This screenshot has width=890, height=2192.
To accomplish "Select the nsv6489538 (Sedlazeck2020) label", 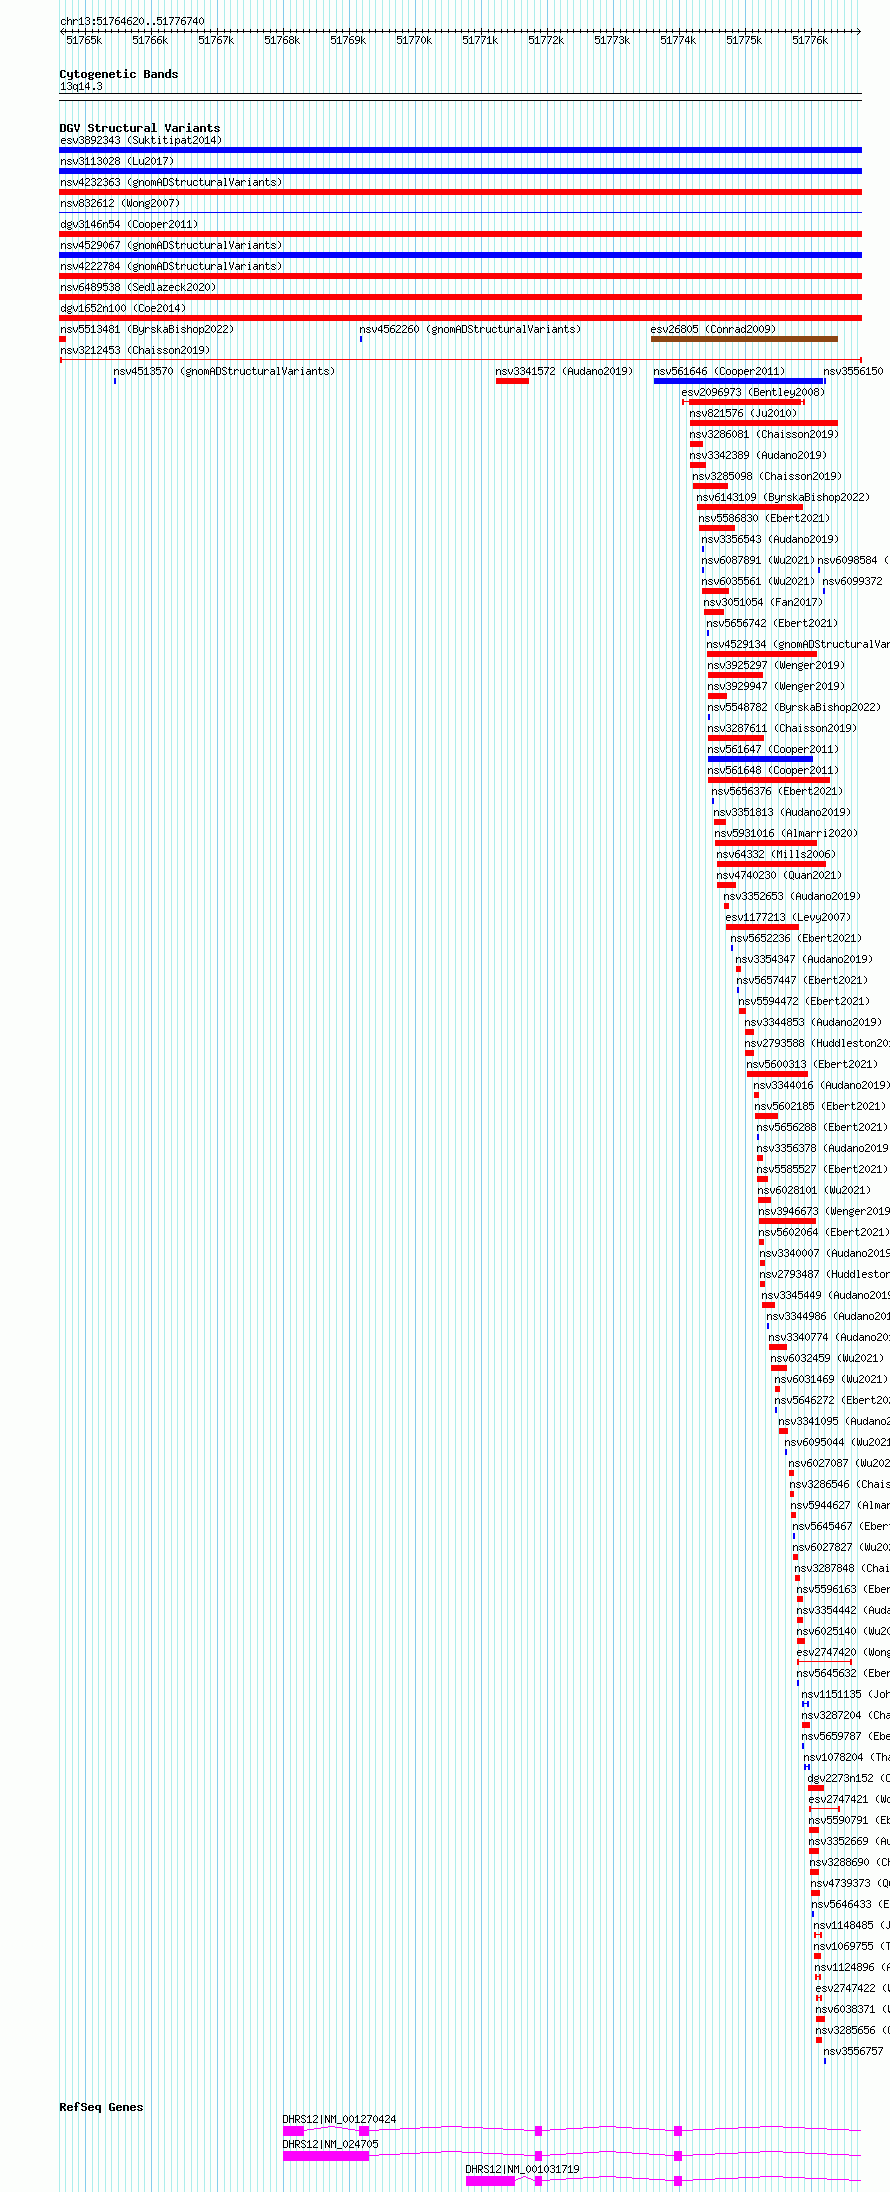I will click(138, 287).
